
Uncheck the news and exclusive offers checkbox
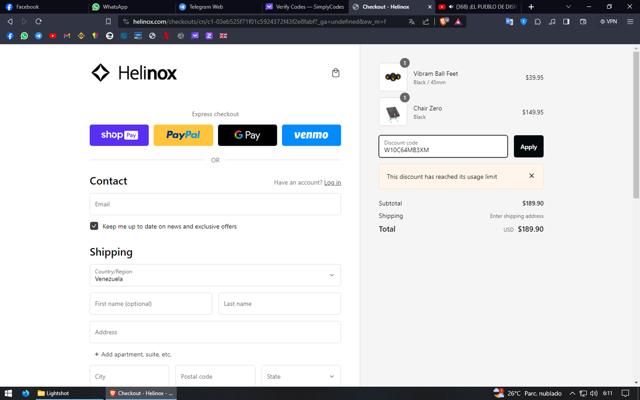point(94,226)
